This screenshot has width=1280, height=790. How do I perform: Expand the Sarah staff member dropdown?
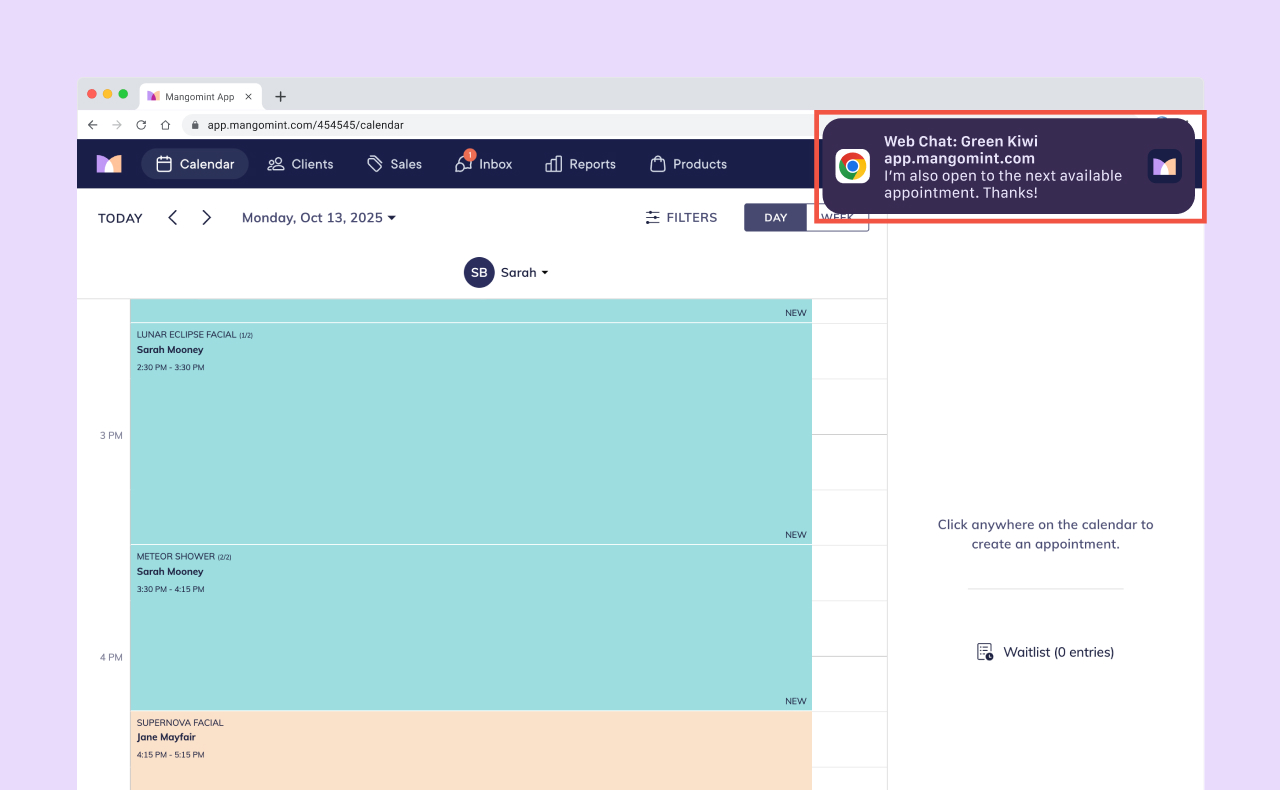click(x=521, y=272)
